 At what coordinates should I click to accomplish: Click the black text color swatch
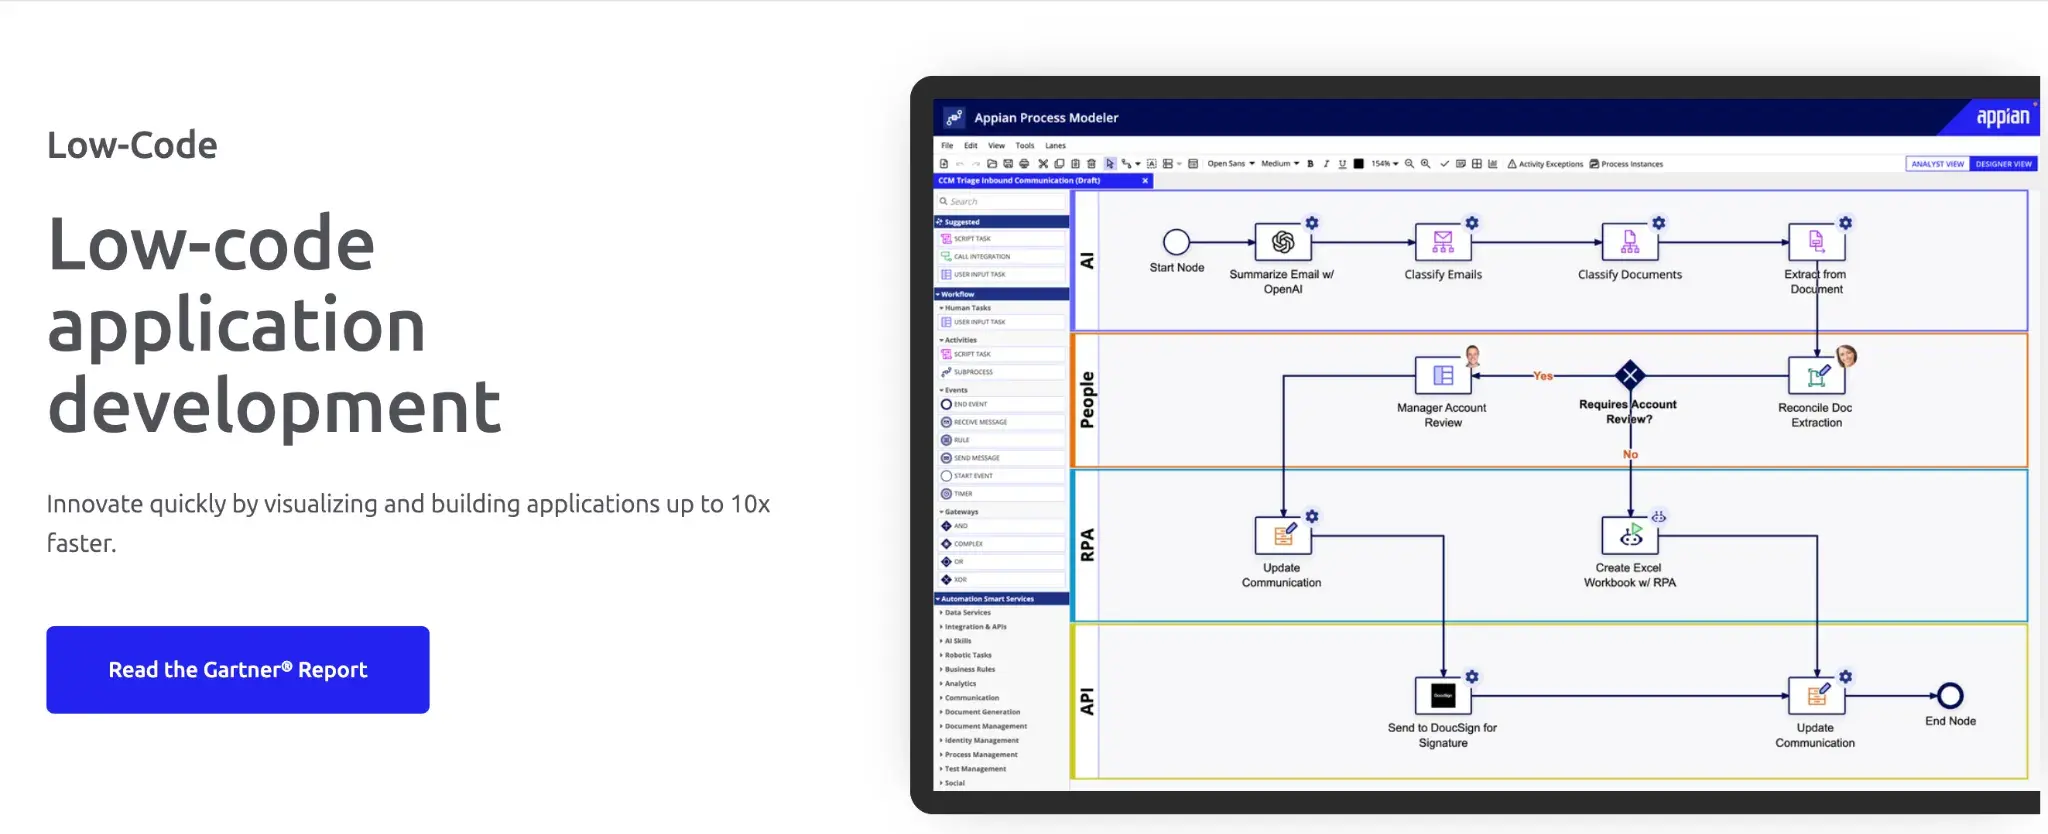[1358, 164]
